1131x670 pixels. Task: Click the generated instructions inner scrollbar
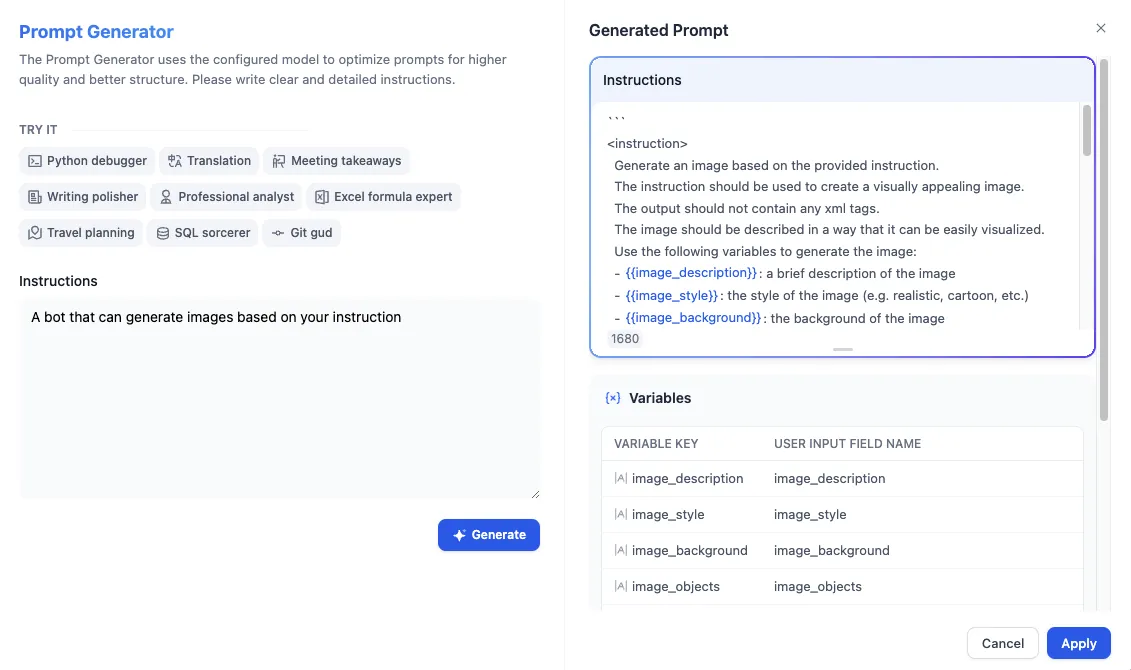pos(1086,130)
